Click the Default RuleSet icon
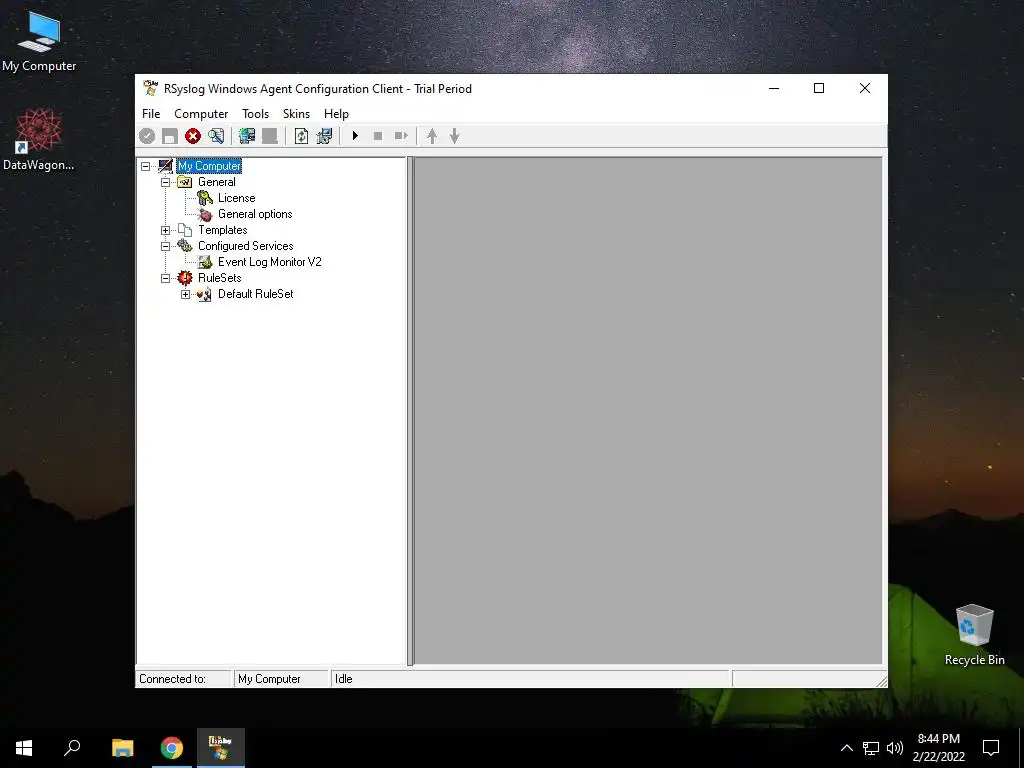The height and width of the screenshot is (768, 1024). point(204,295)
